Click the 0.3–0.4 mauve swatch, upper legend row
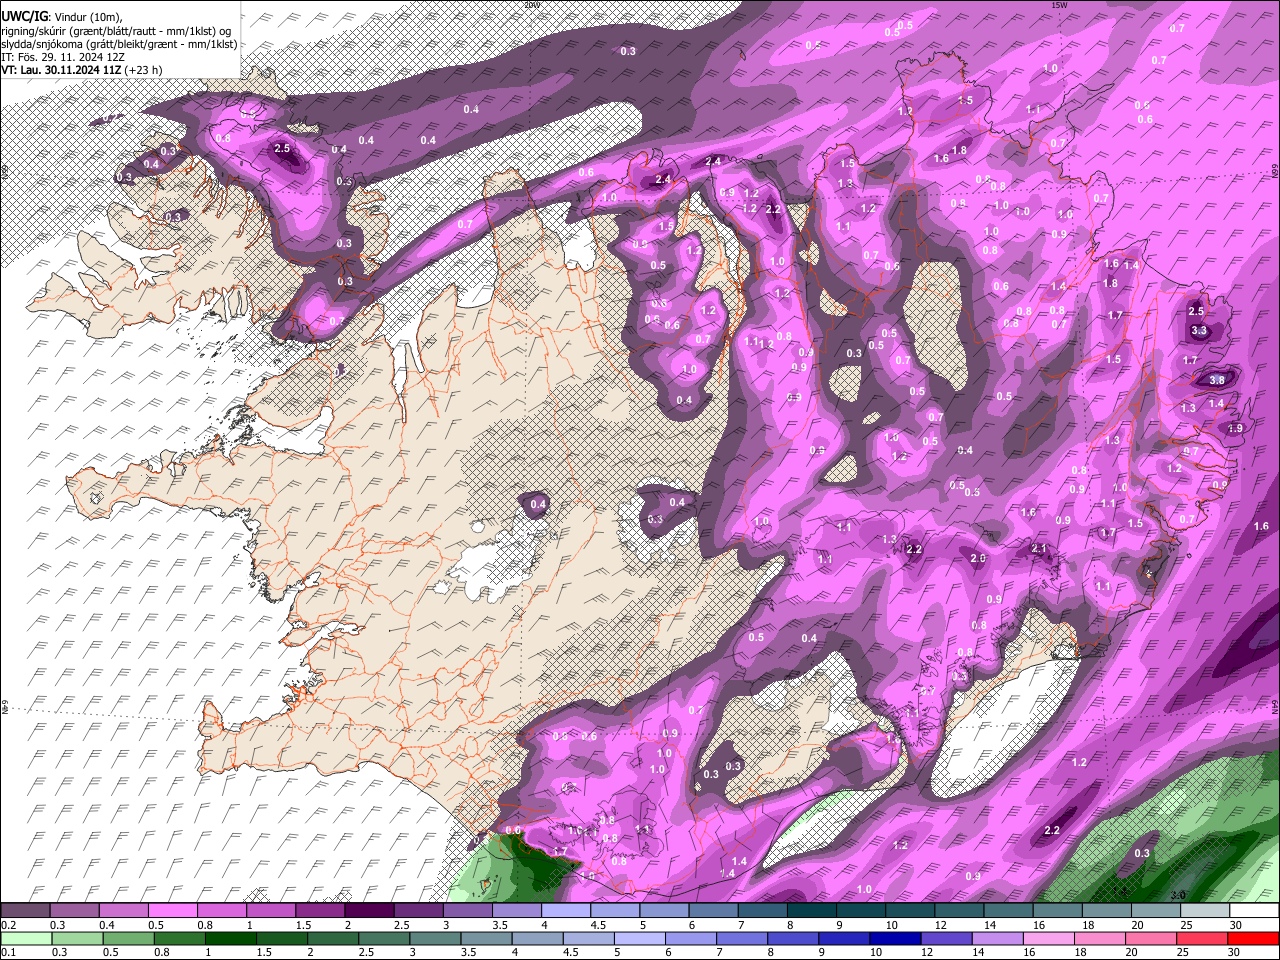This screenshot has width=1280, height=960. click(73, 911)
